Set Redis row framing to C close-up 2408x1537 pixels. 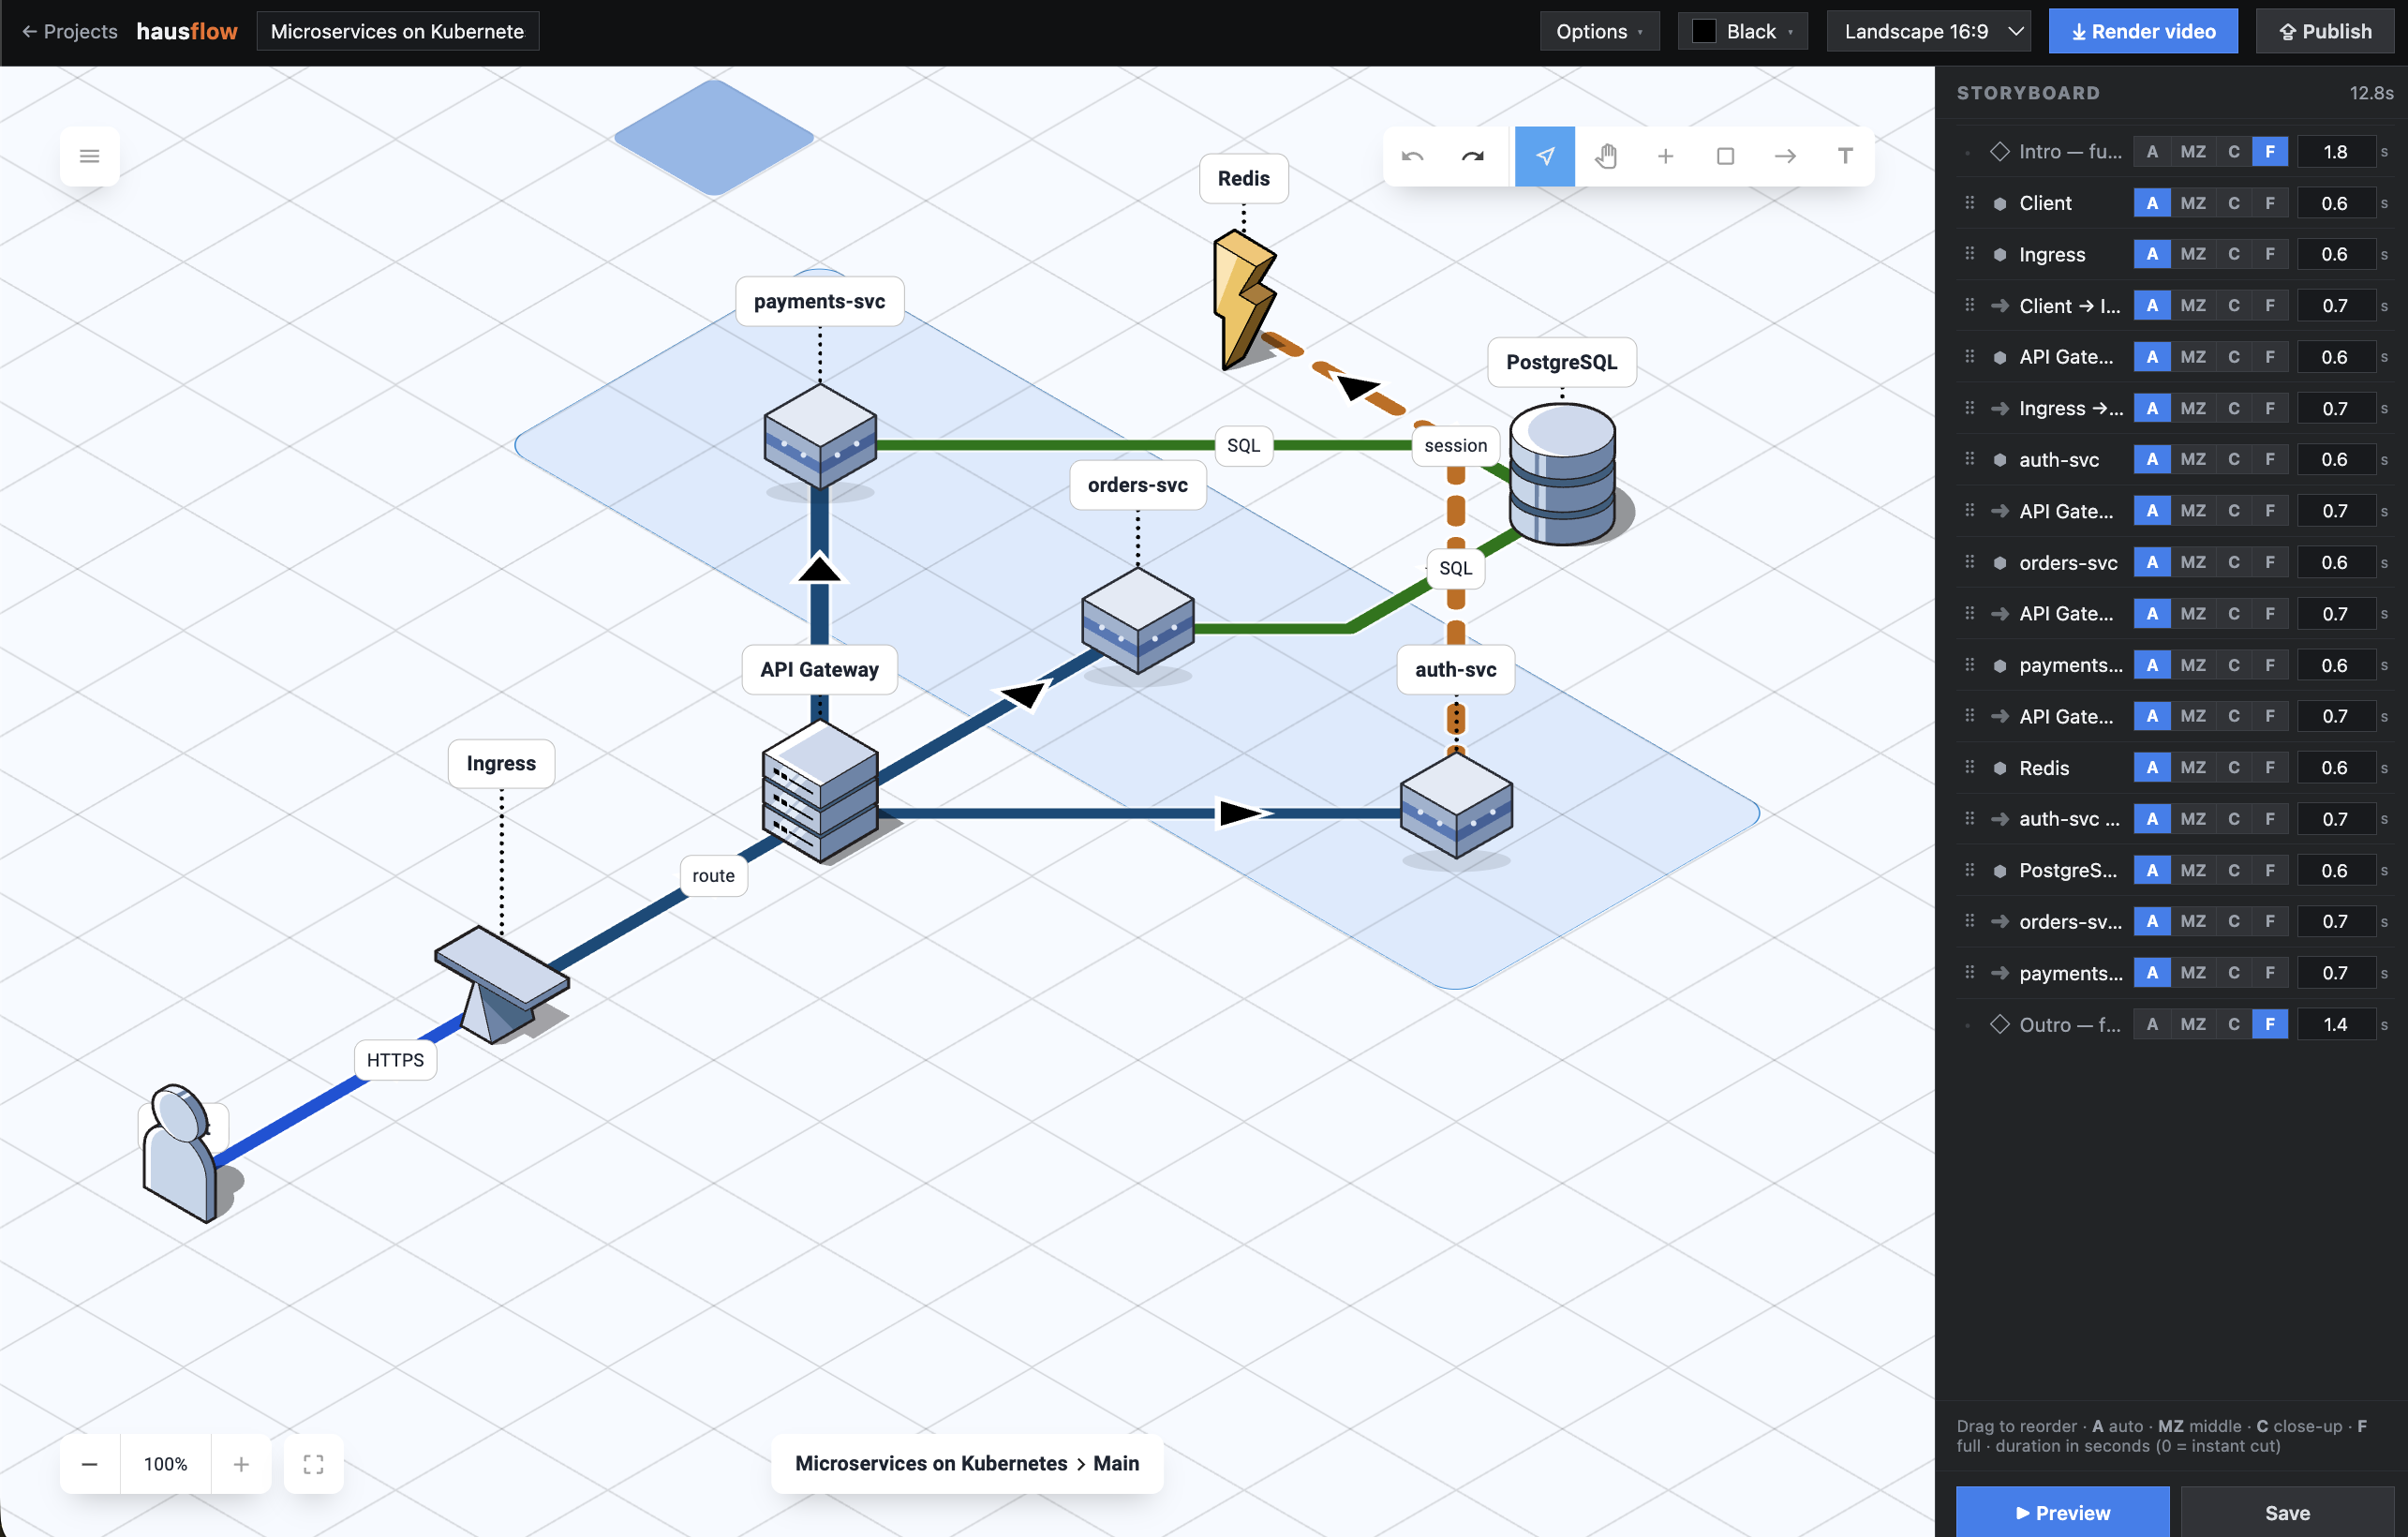(2233, 767)
